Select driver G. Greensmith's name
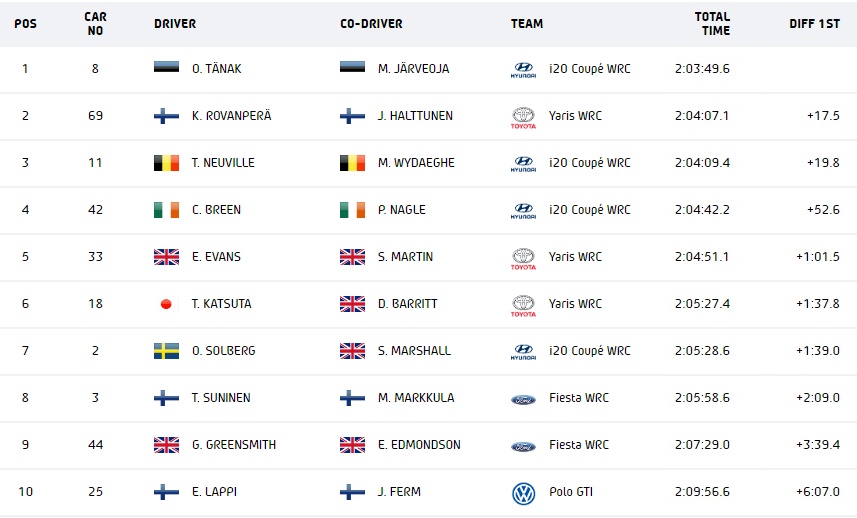This screenshot has height=518, width=857. coord(233,445)
